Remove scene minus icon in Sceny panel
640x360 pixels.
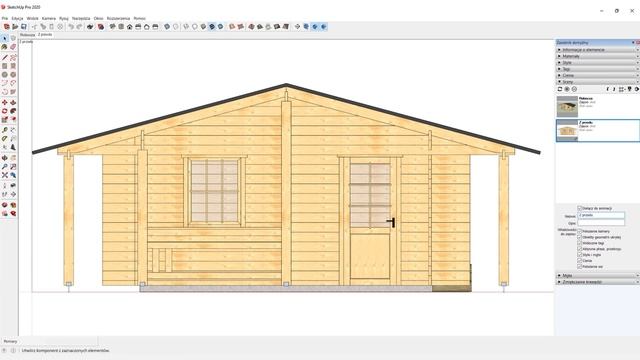(574, 89)
